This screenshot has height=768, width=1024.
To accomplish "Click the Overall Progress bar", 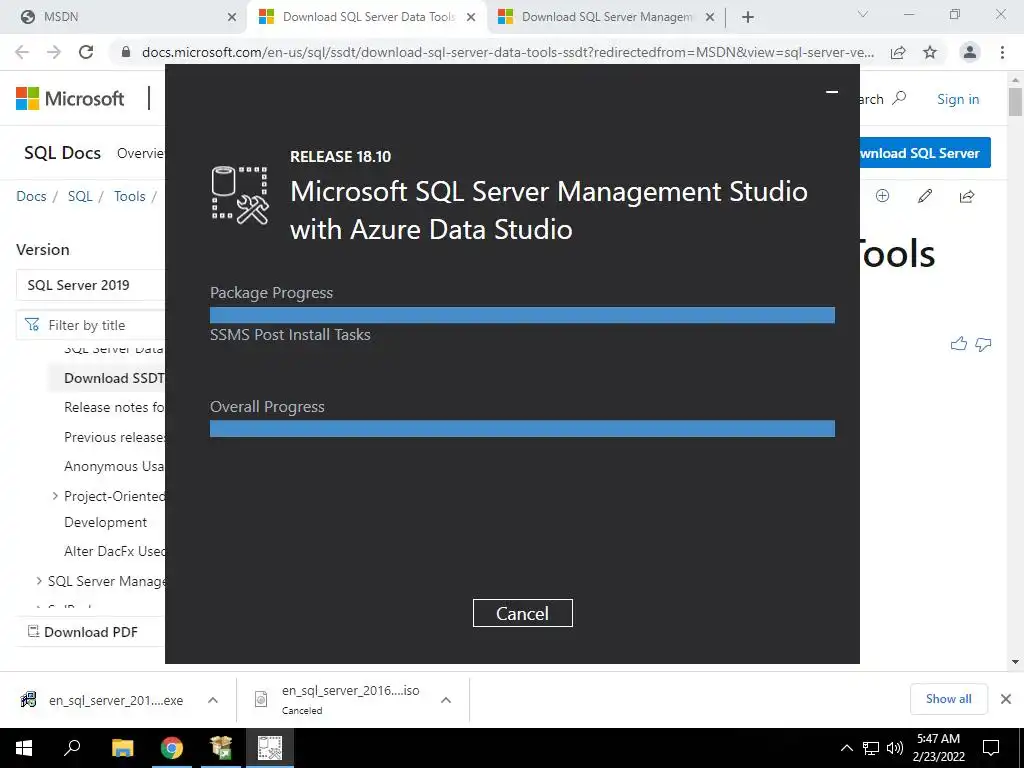I will click(522, 428).
